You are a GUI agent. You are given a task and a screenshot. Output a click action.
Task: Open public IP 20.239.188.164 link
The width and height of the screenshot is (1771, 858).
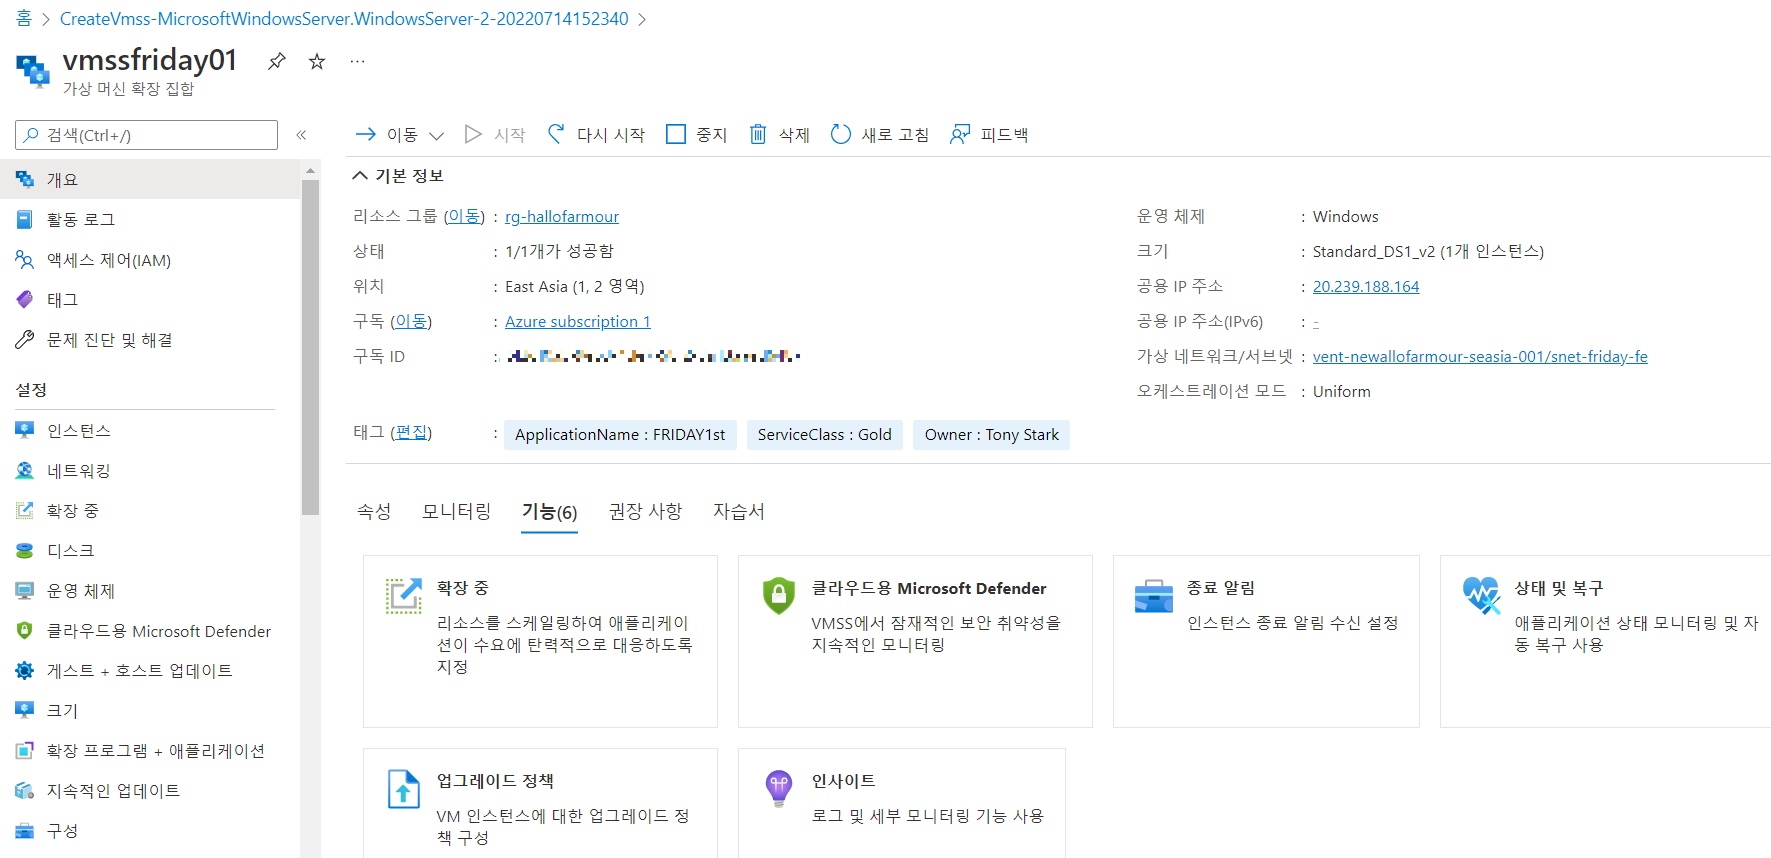(x=1366, y=286)
